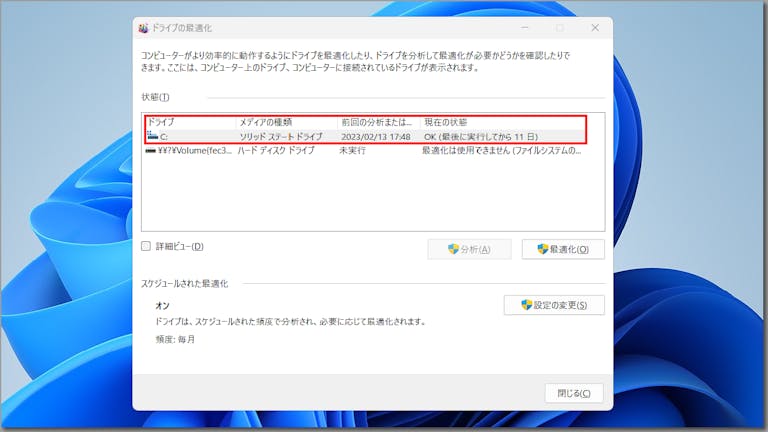Click the 閉じる(C) button

coord(574,393)
